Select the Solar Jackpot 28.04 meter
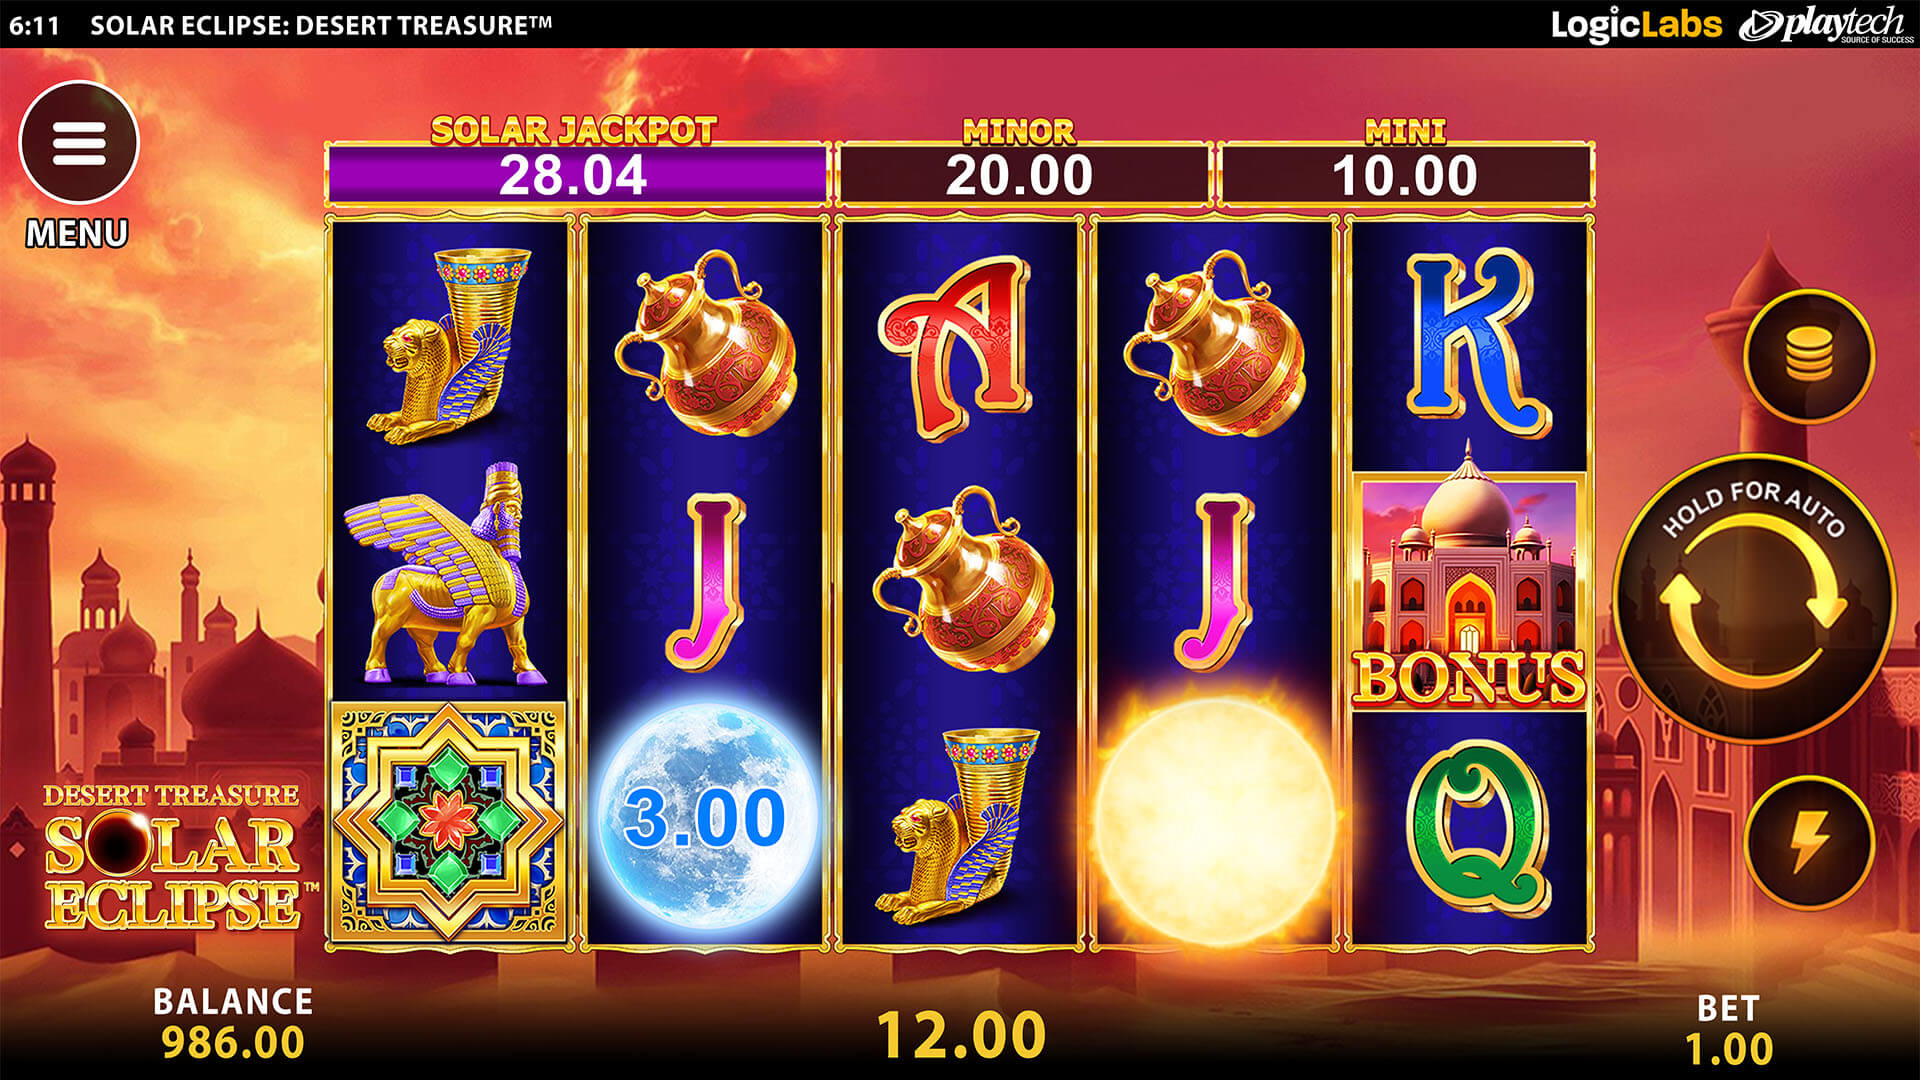This screenshot has height=1080, width=1920. [576, 174]
